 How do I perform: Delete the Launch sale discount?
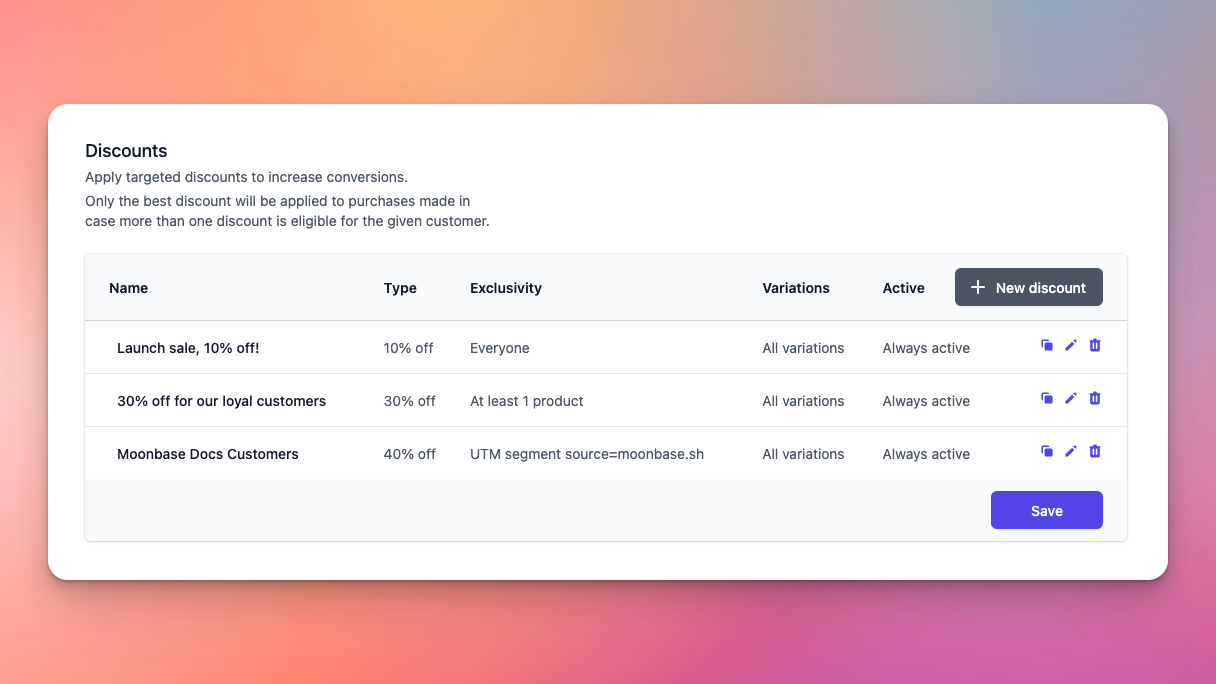(1095, 345)
